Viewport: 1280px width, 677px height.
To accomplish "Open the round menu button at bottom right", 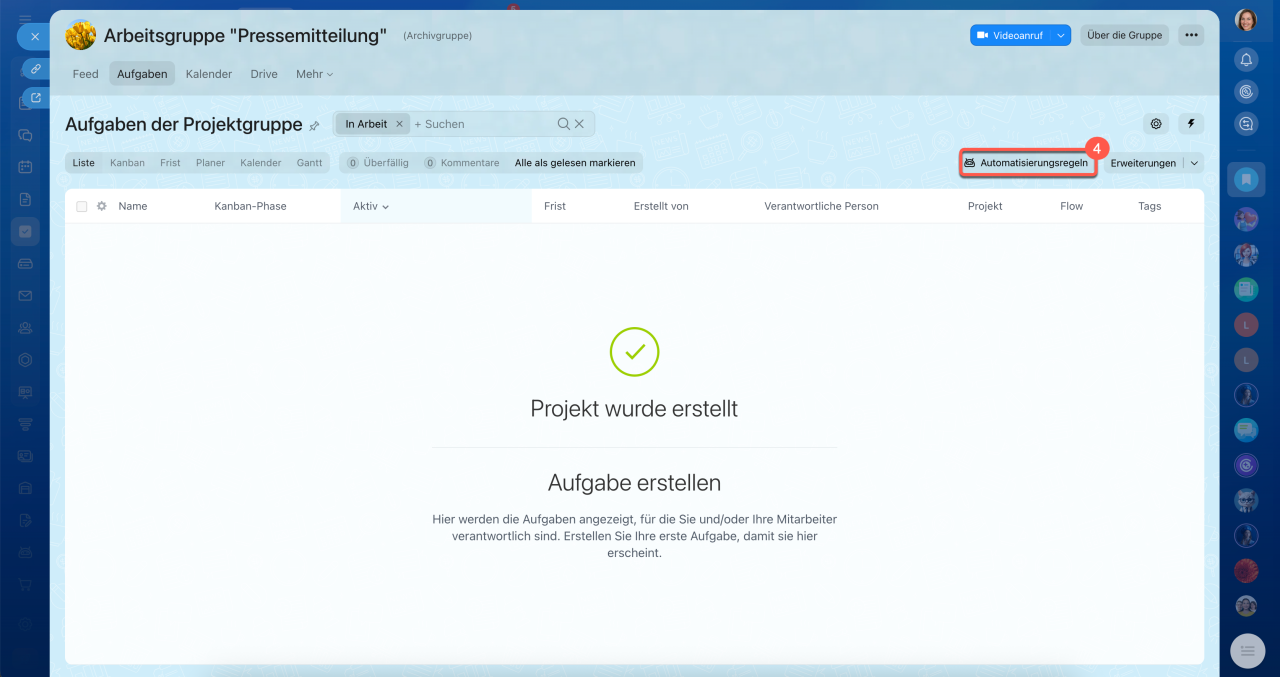I will [1247, 651].
